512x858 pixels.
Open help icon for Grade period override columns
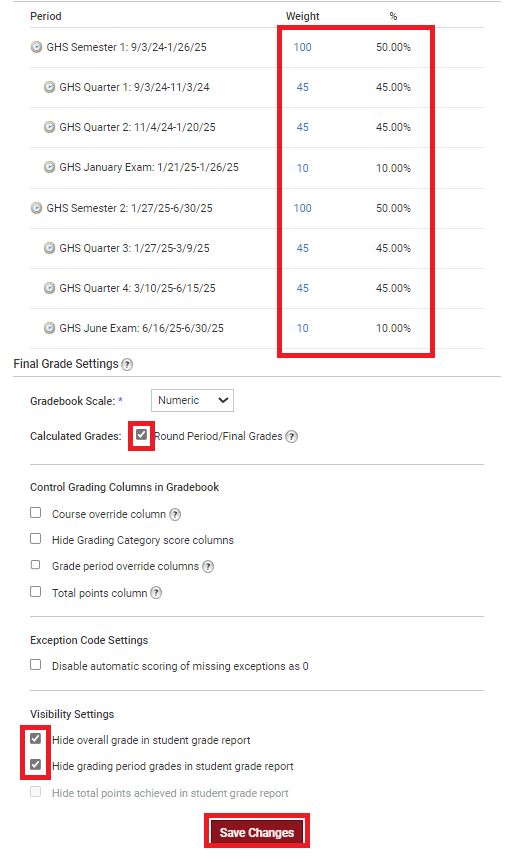pos(208,566)
